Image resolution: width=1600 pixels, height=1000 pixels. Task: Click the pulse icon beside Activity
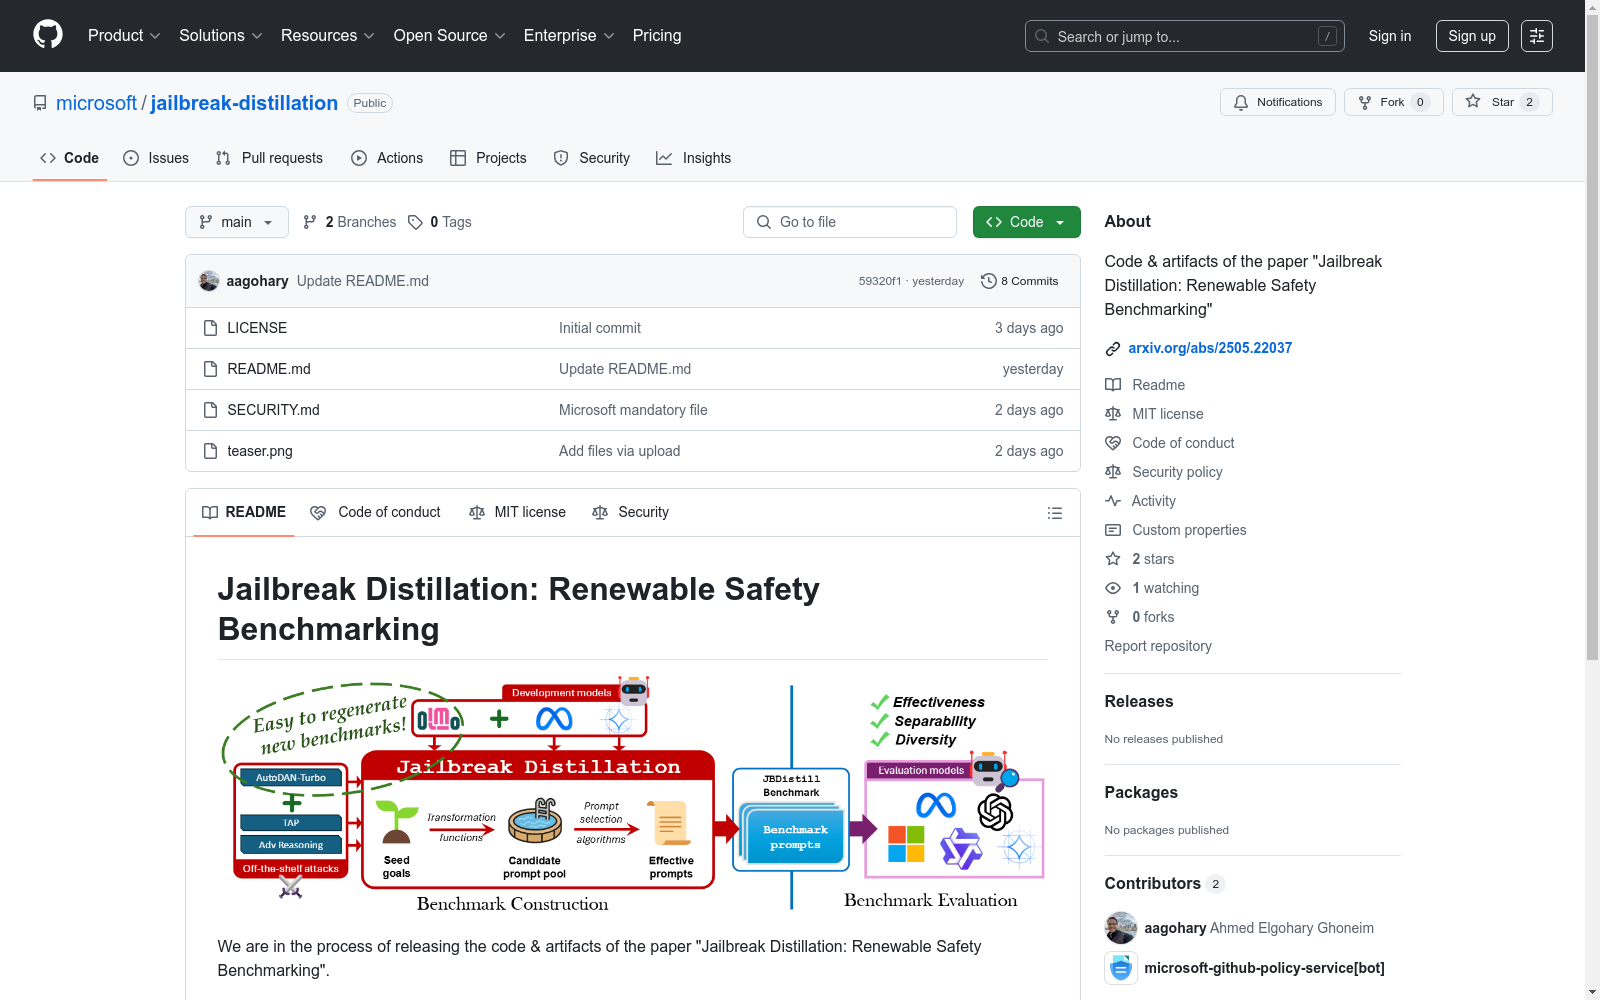1113,501
